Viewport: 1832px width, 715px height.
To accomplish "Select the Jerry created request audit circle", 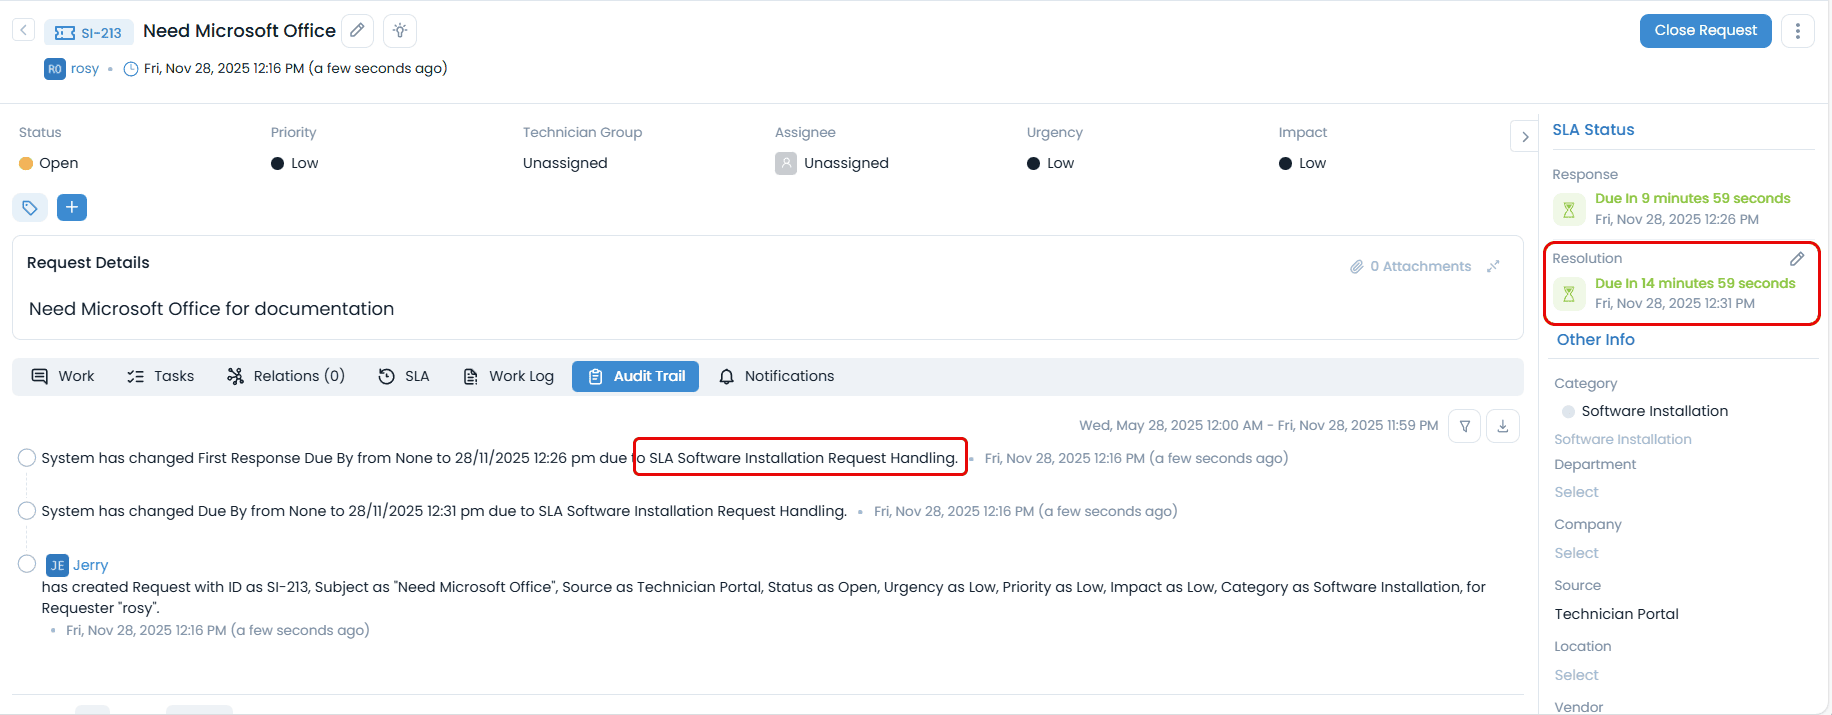I will [x=27, y=564].
